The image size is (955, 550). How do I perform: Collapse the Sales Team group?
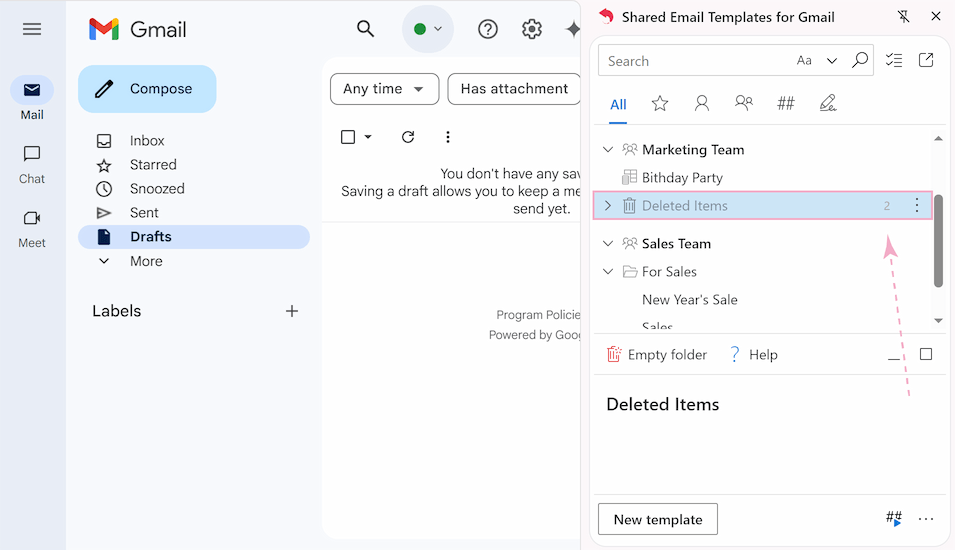607,244
